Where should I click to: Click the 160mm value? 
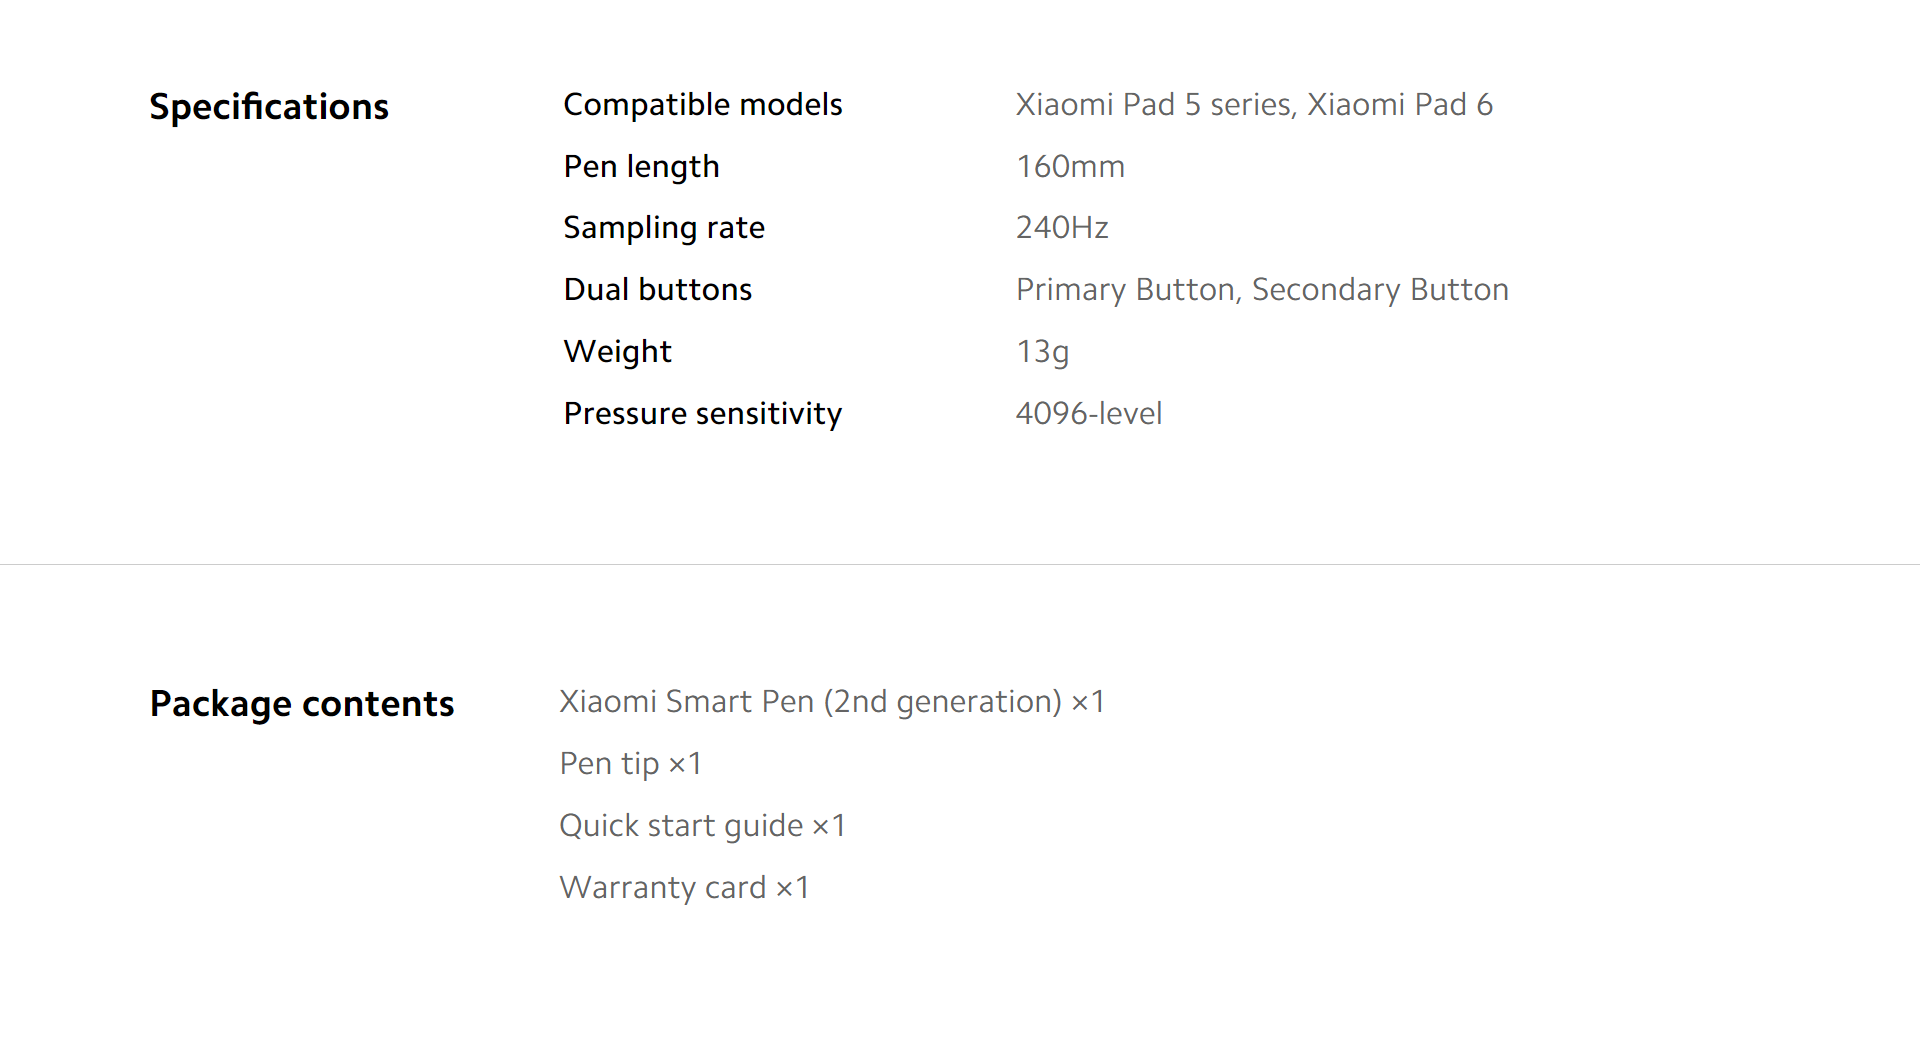(x=1070, y=167)
